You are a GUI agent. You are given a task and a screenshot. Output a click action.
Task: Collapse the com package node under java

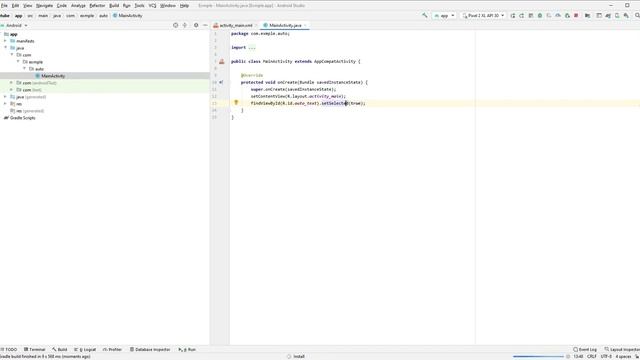[x=12, y=55]
